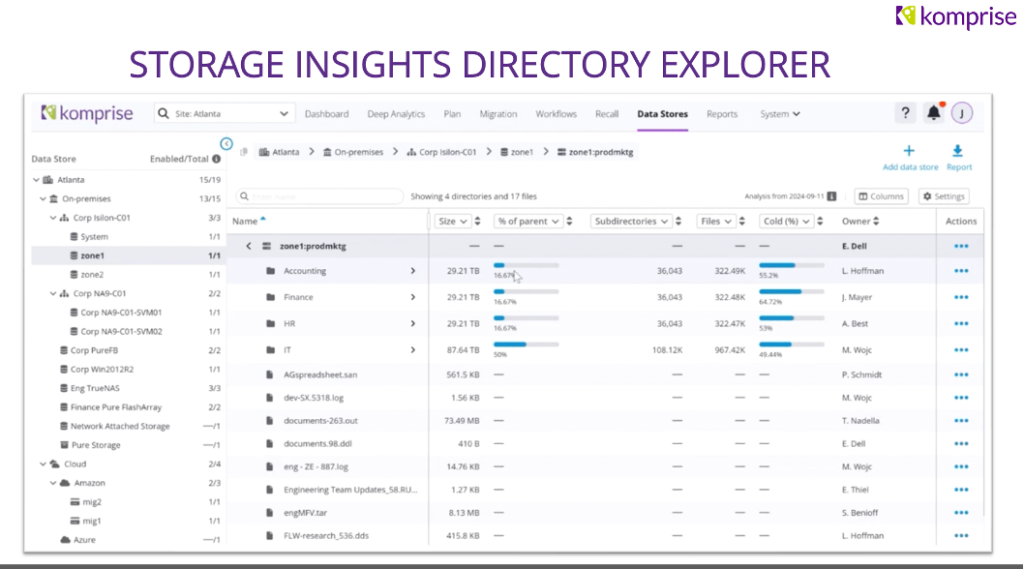The height and width of the screenshot is (569, 1024).
Task: Open the user avatar J menu
Action: pos(962,113)
